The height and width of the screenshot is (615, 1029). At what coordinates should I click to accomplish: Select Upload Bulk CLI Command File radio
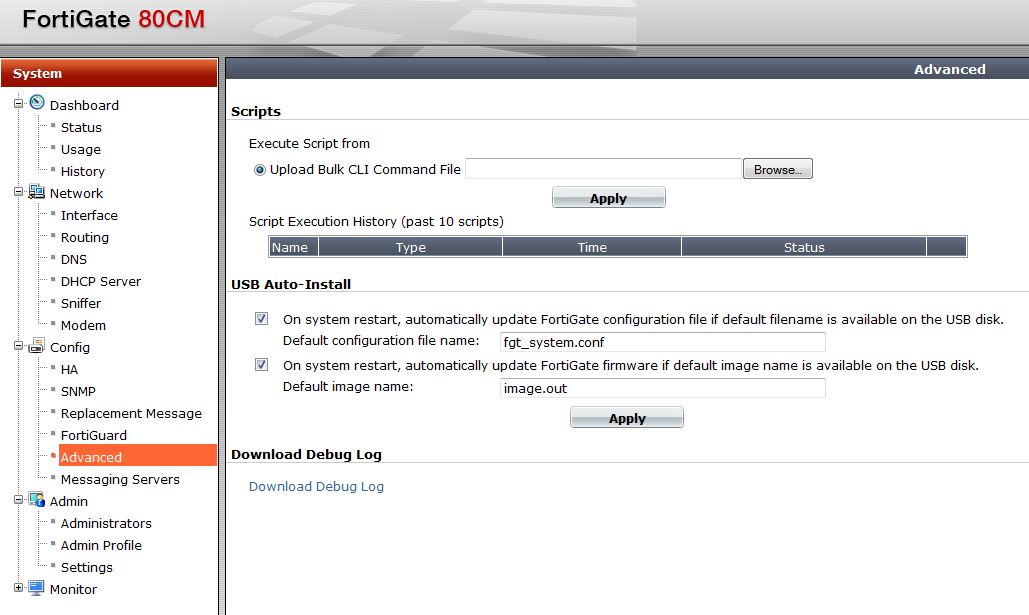coord(260,170)
